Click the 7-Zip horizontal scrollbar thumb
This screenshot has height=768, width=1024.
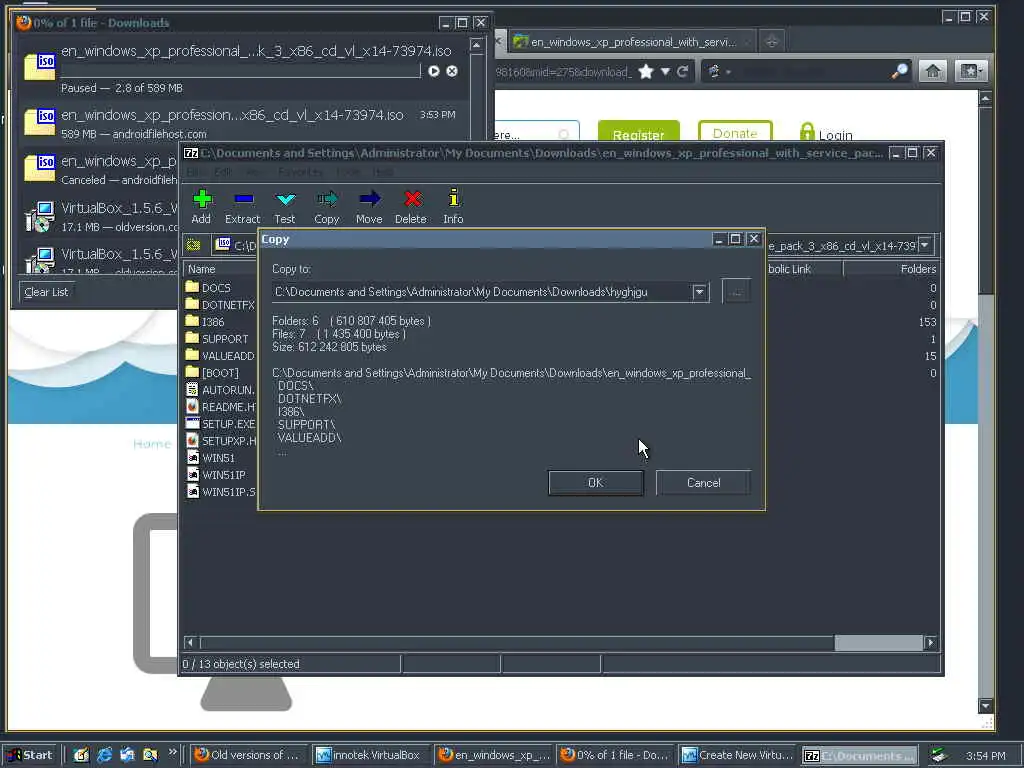click(x=878, y=643)
